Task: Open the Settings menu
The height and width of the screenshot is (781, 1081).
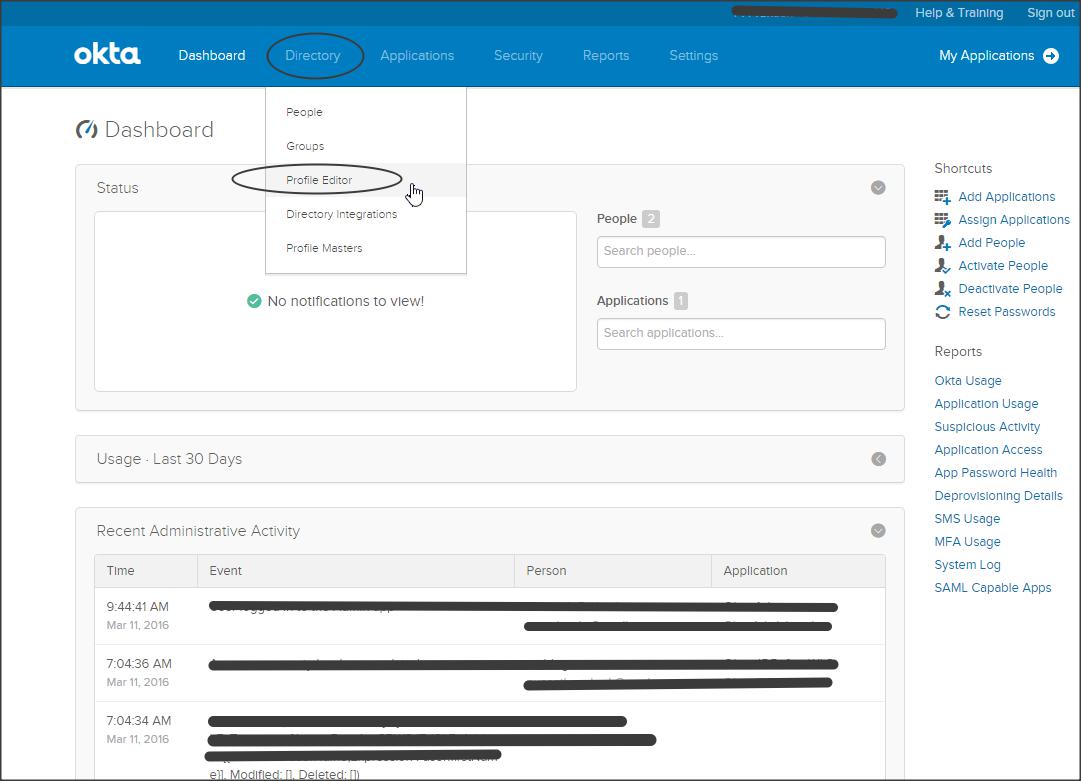Action: [694, 55]
